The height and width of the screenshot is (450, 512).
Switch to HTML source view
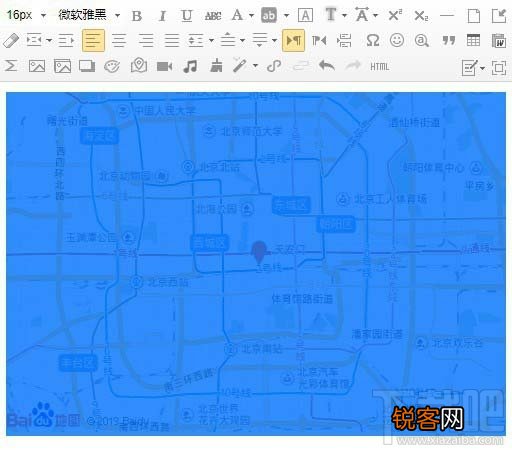point(380,67)
